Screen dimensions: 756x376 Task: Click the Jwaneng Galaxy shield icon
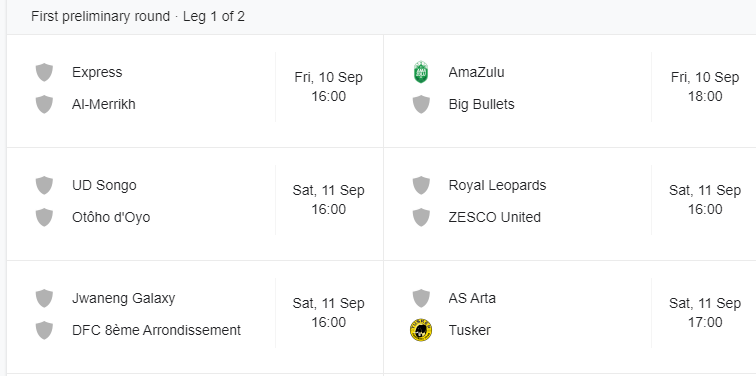pyautogui.click(x=44, y=298)
